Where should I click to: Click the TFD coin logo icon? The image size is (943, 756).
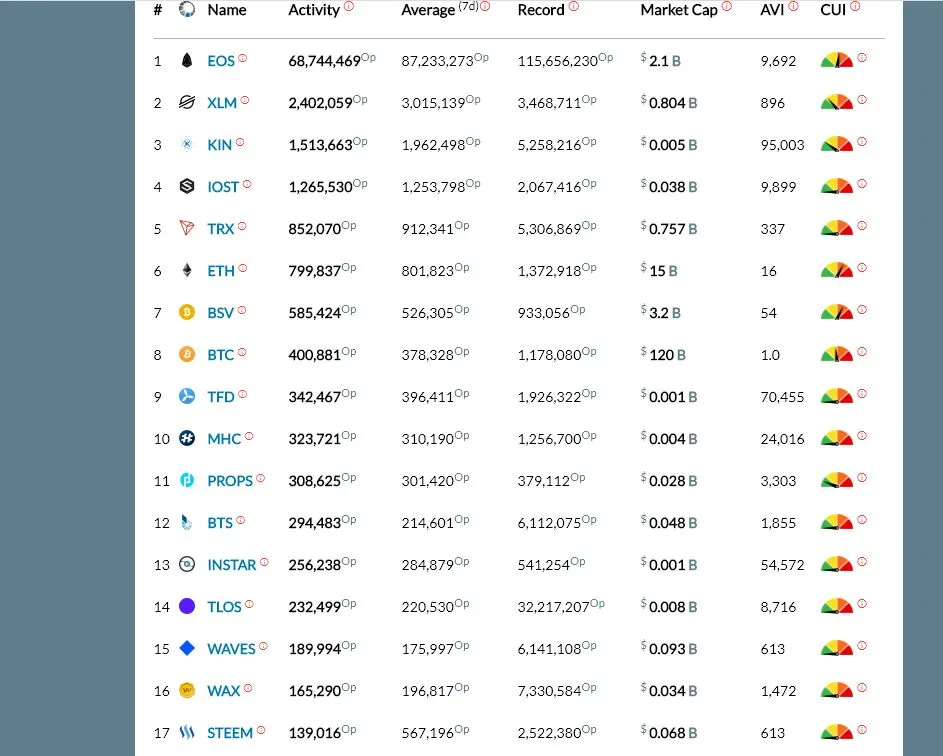187,396
